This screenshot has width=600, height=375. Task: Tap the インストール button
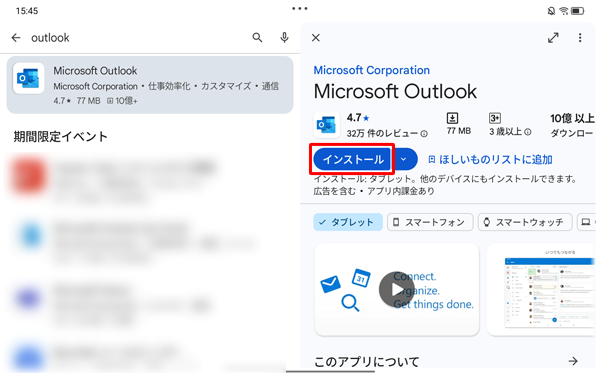(x=353, y=159)
